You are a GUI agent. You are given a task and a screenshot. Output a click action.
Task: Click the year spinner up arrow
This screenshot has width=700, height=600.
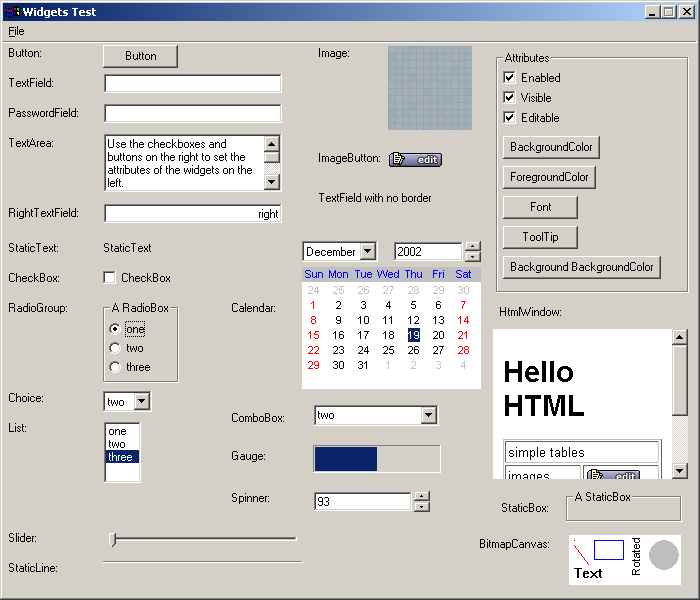pos(473,246)
